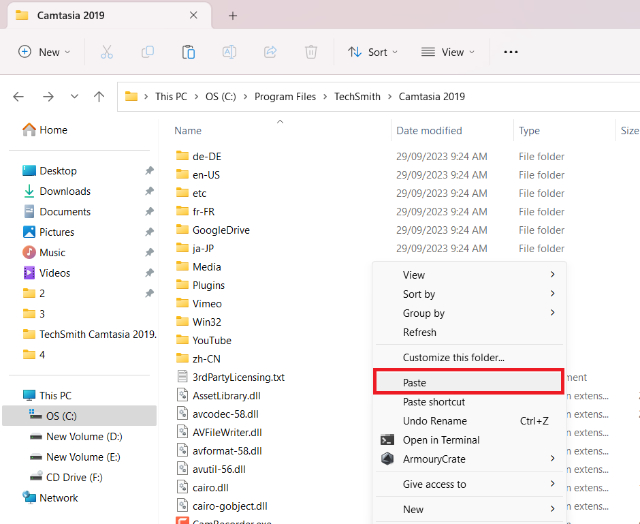Screen dimensions: 640x524
Task: Click the Paste clipboard icon in toolbar
Action: pos(188,52)
